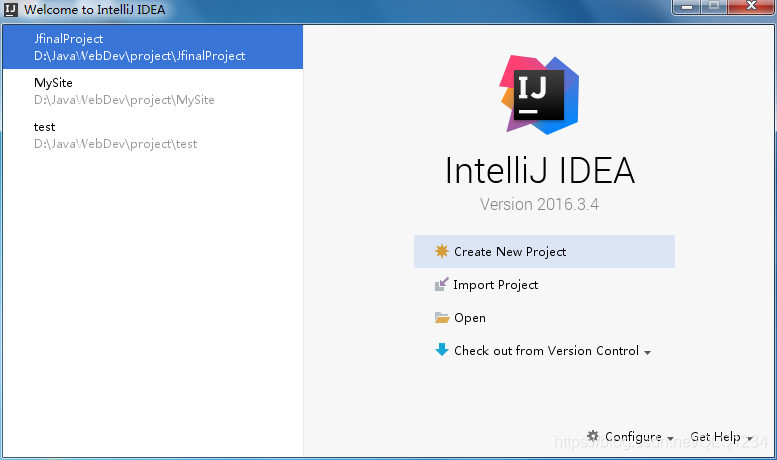Image resolution: width=777 pixels, height=460 pixels.
Task: Close the Welcome to IntelliJ IDEA window
Action: [x=751, y=6]
